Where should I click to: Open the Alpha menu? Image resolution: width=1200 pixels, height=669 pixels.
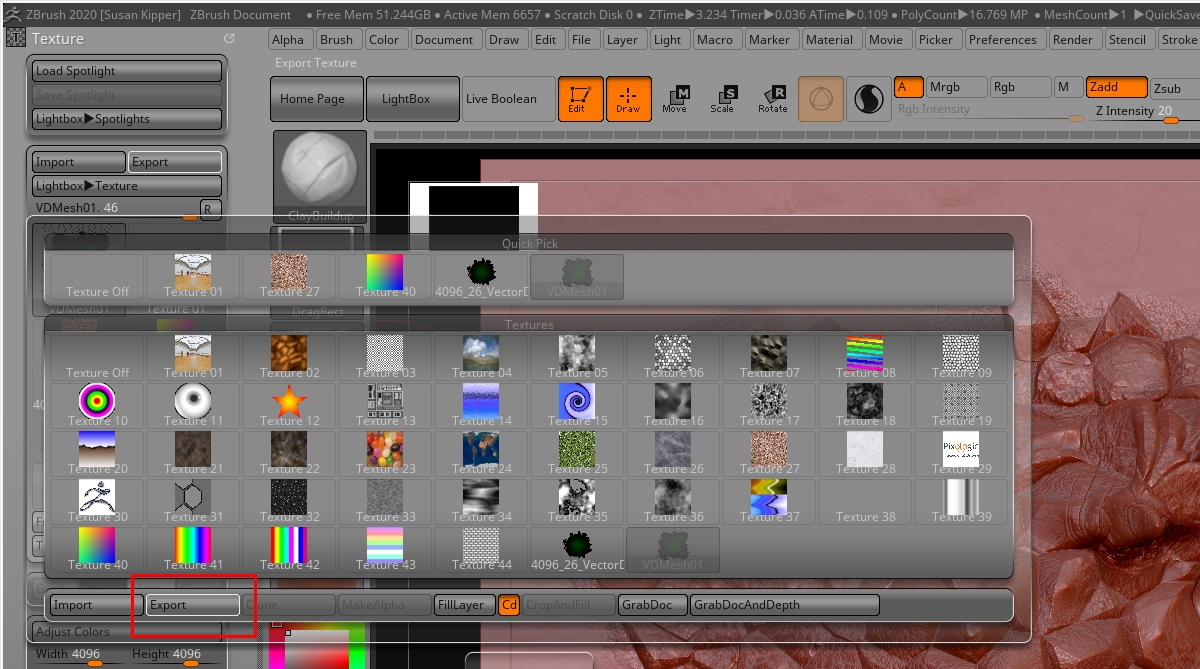[x=288, y=40]
